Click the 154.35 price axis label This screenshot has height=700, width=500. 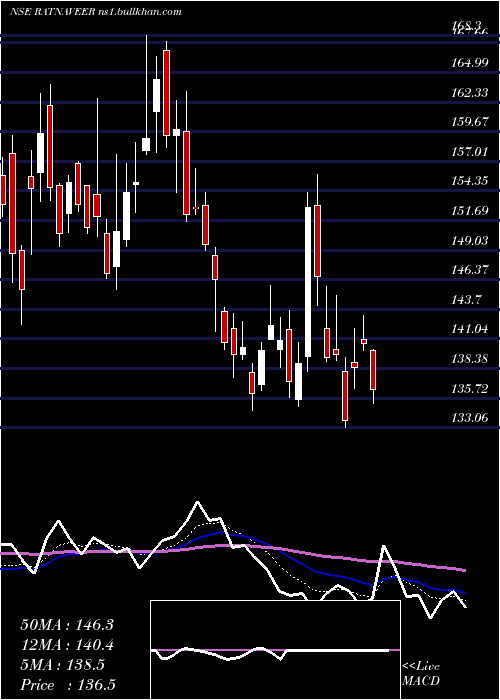[x=470, y=181]
